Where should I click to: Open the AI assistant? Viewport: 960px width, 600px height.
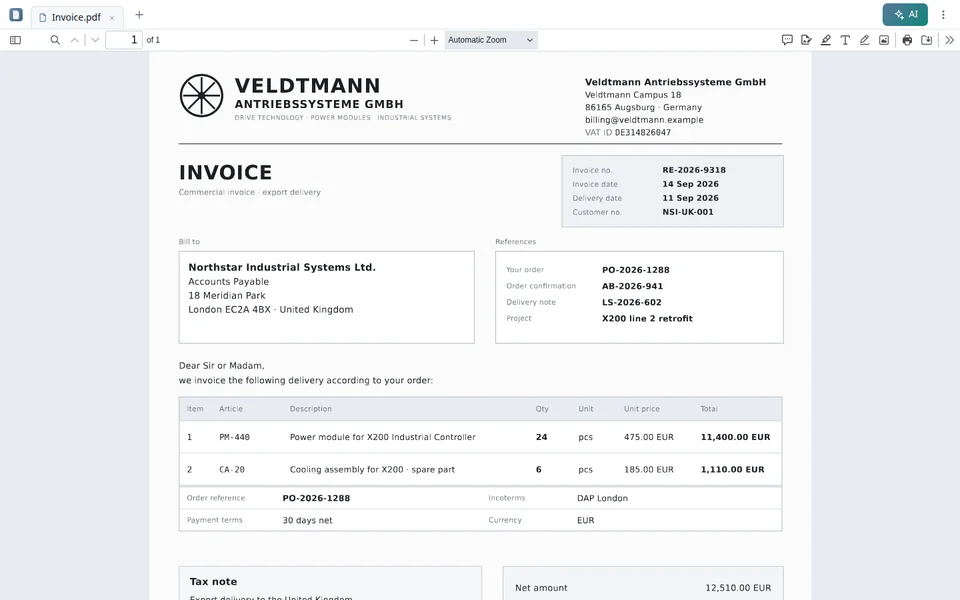(x=905, y=15)
